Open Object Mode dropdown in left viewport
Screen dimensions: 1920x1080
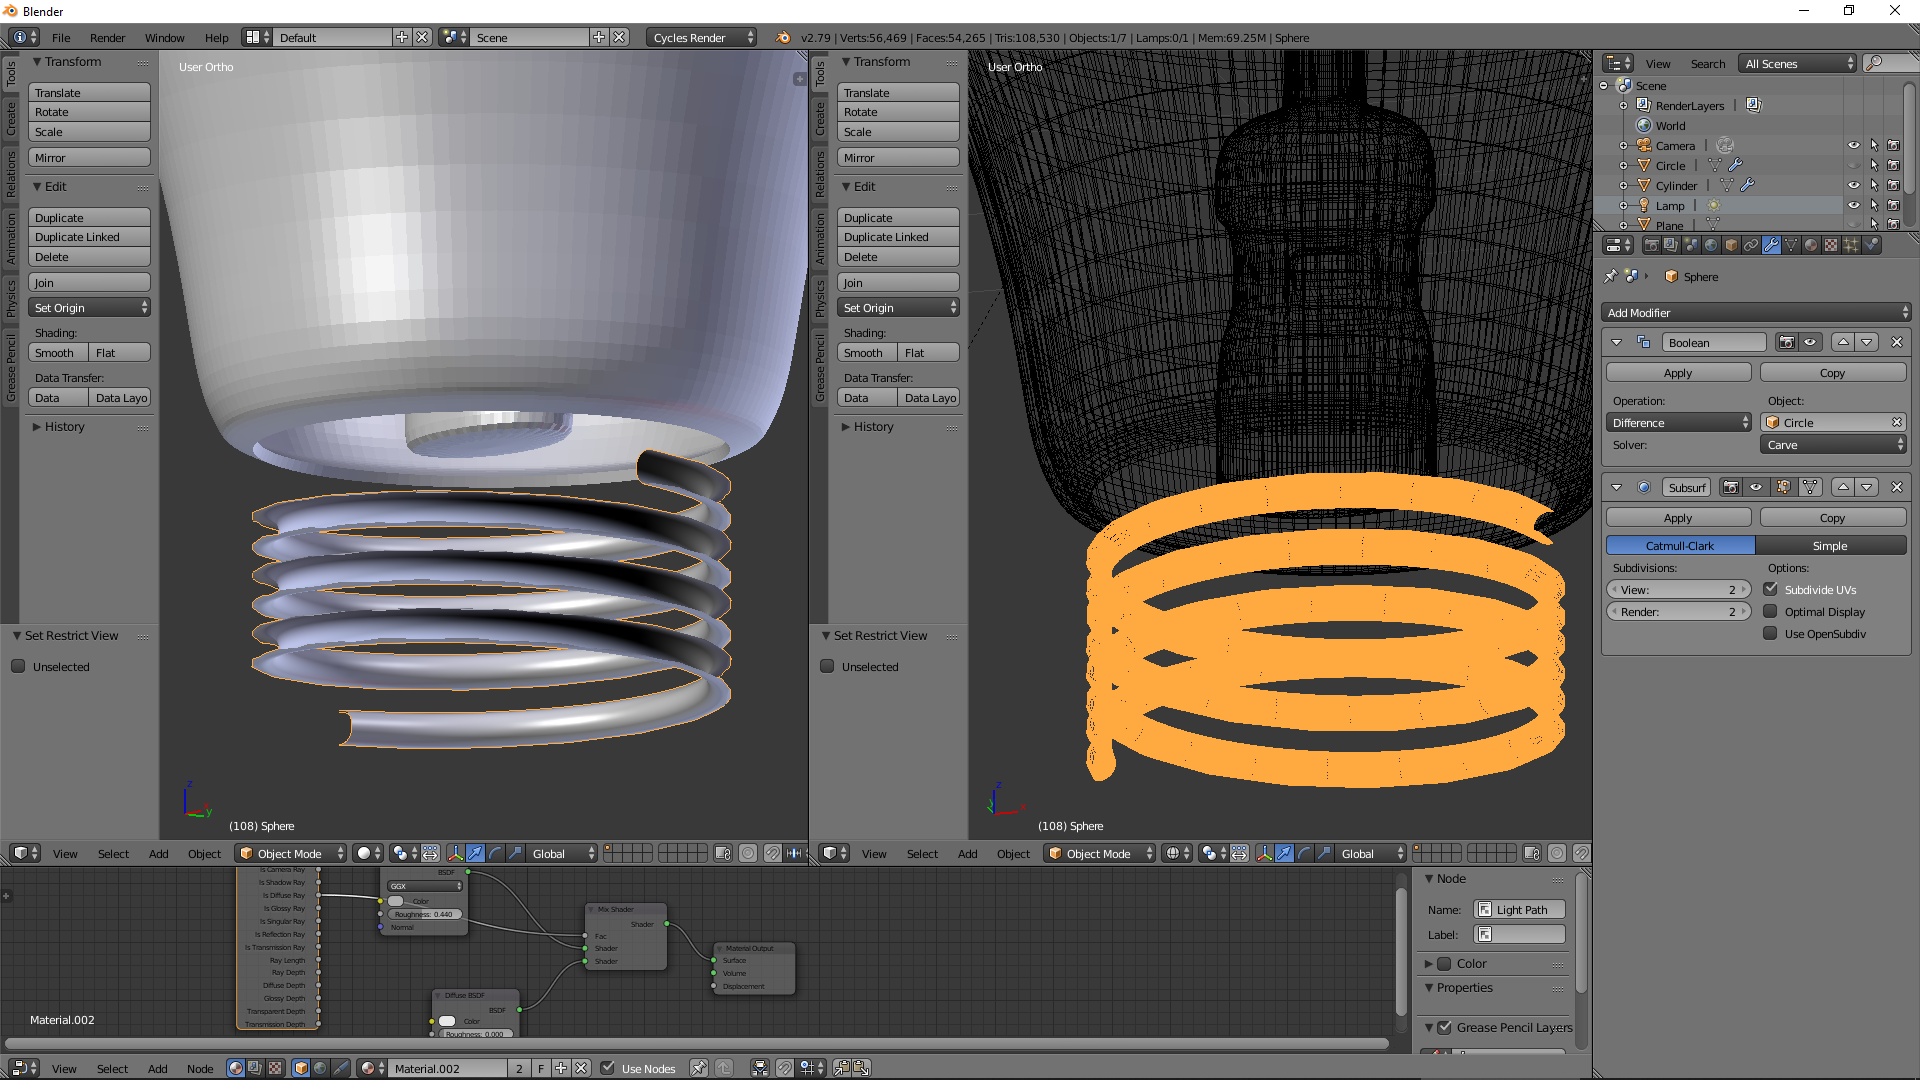[291, 853]
